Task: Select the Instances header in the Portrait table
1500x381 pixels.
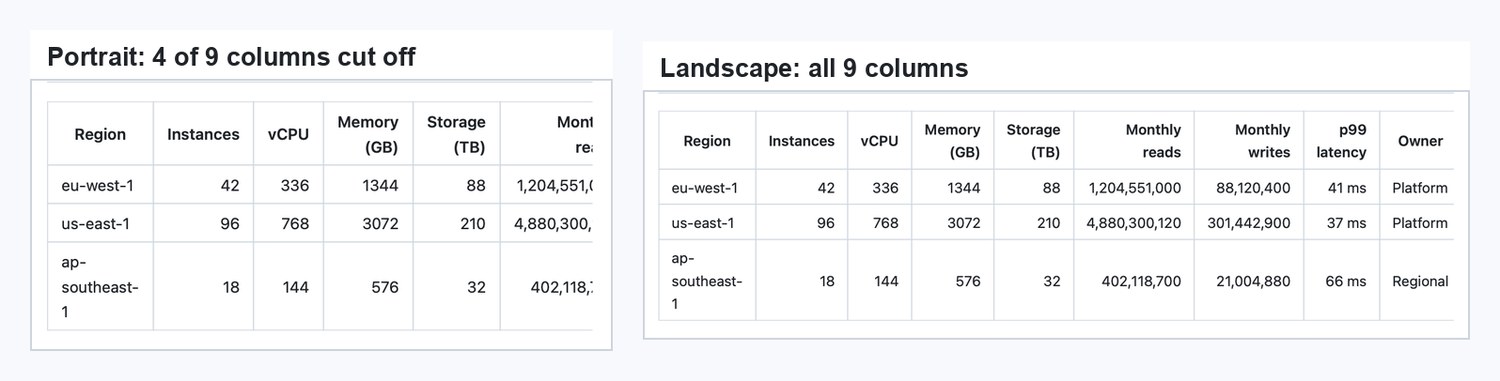Action: (x=203, y=134)
